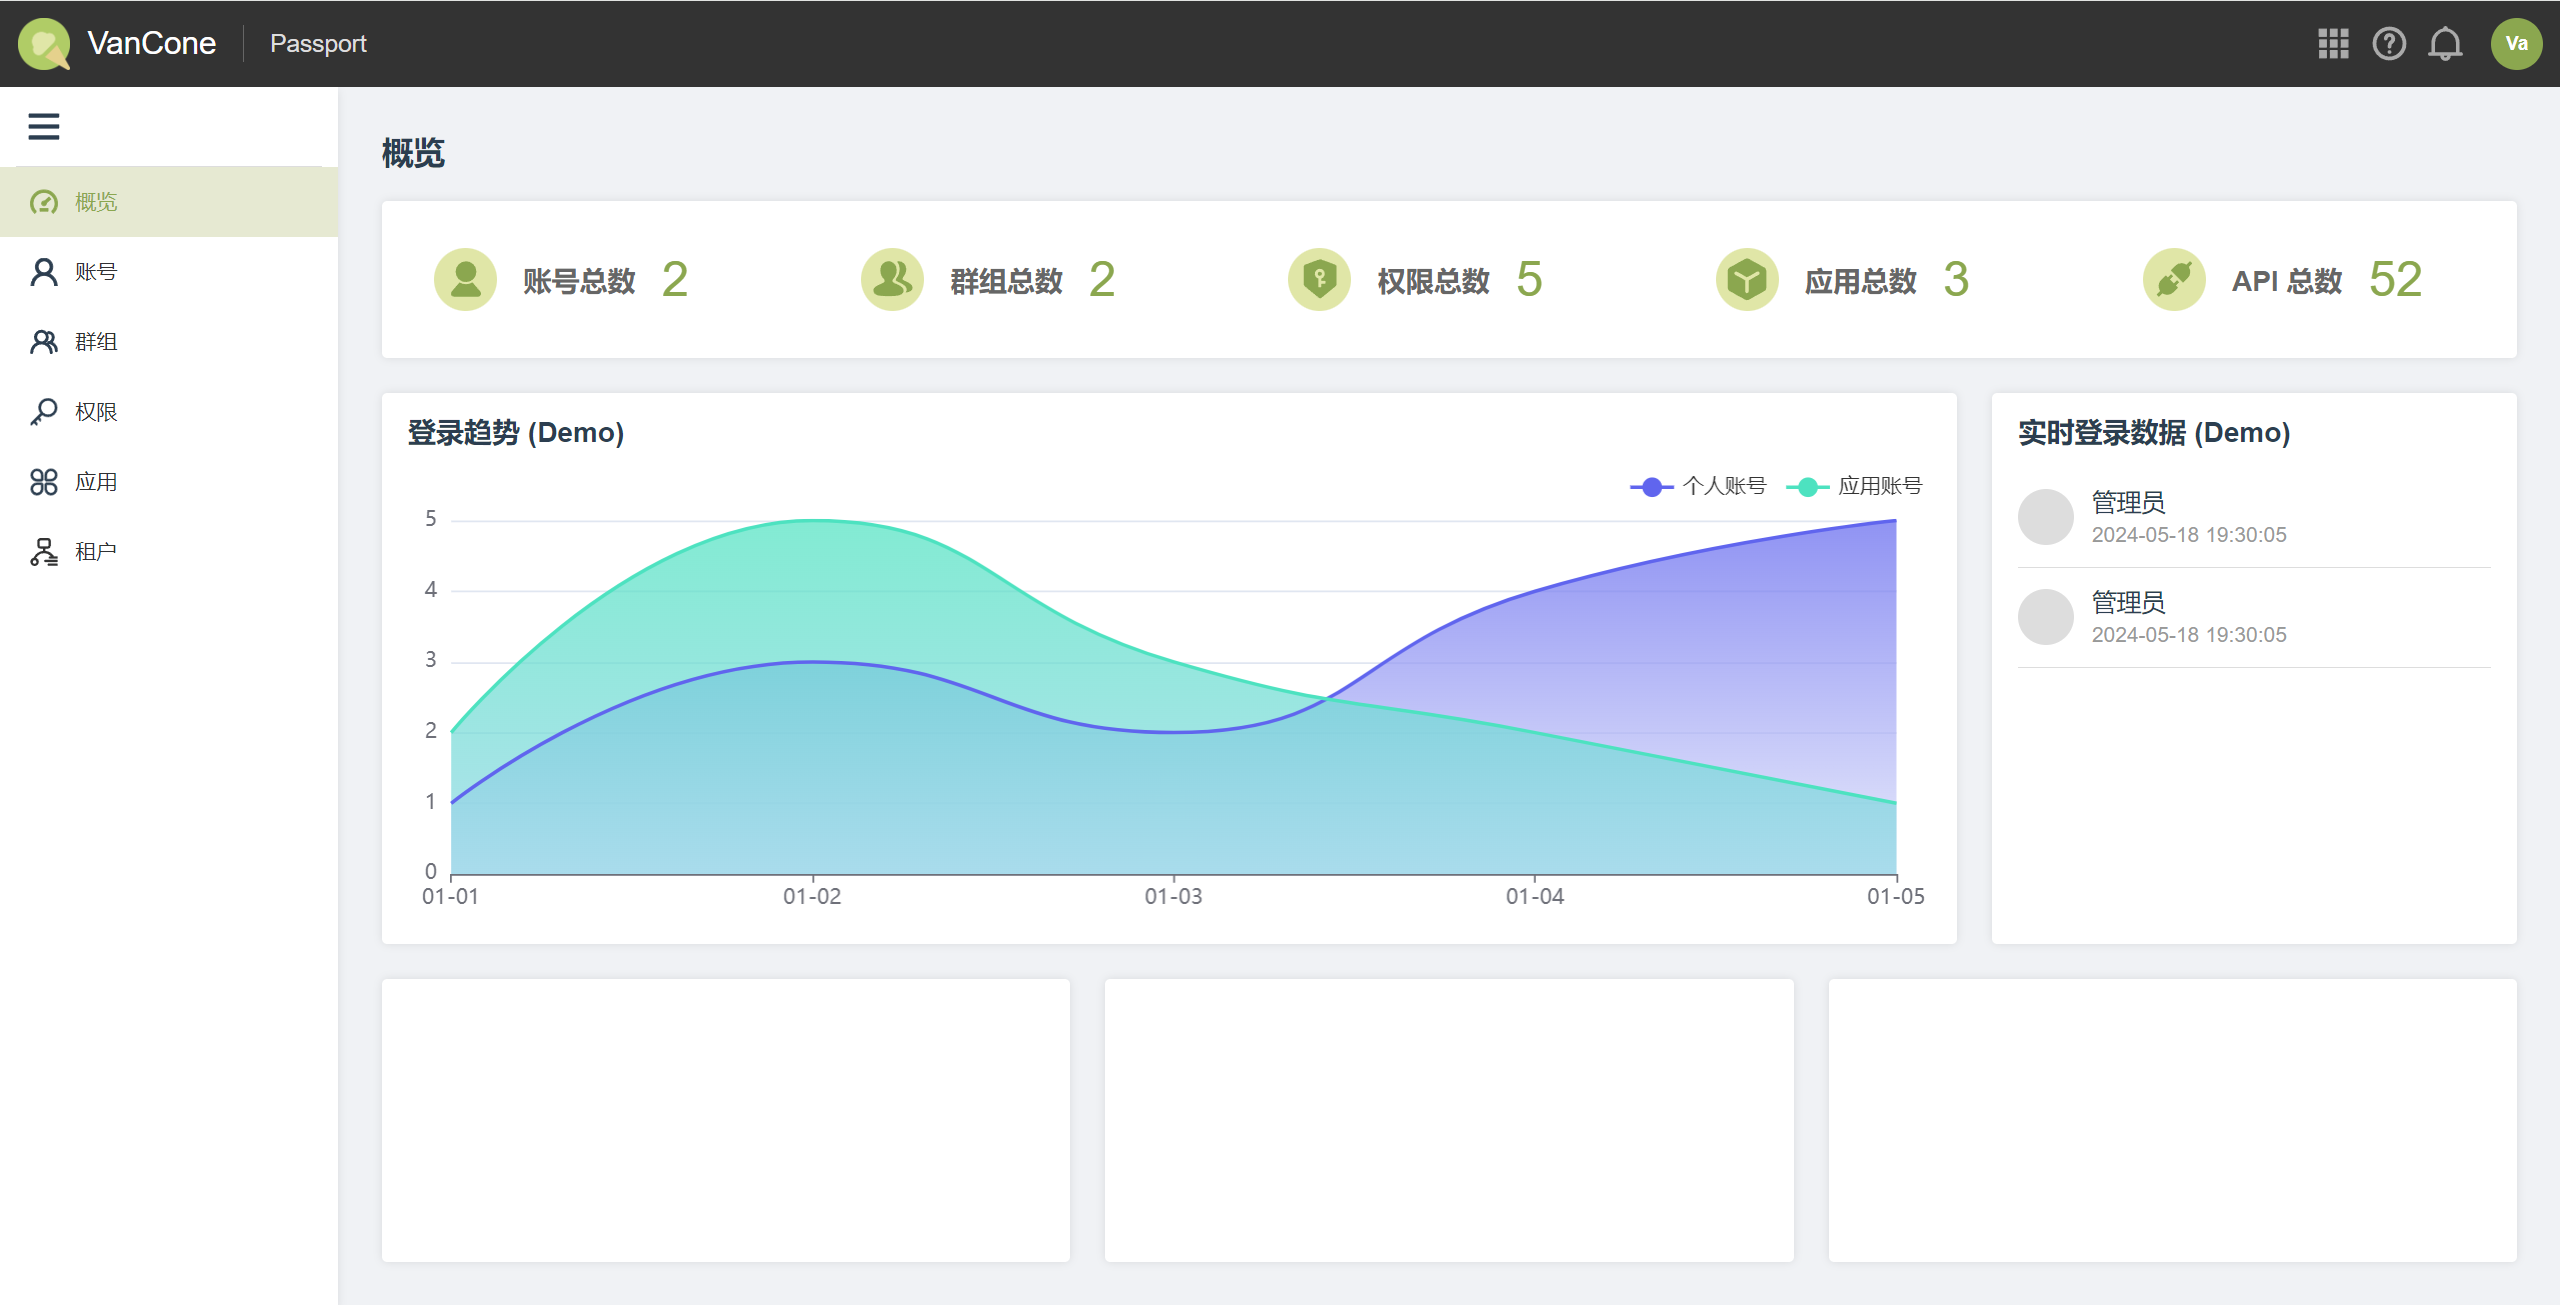Click the 01-02 point on chart axis
This screenshot has width=2560, height=1305.
812,896
